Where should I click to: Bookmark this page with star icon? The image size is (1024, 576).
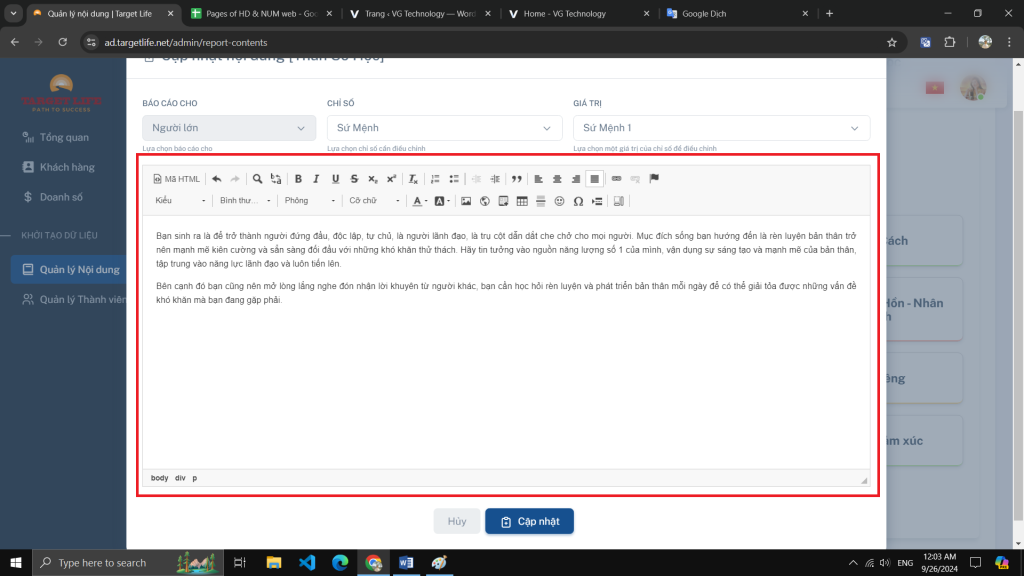point(892,42)
